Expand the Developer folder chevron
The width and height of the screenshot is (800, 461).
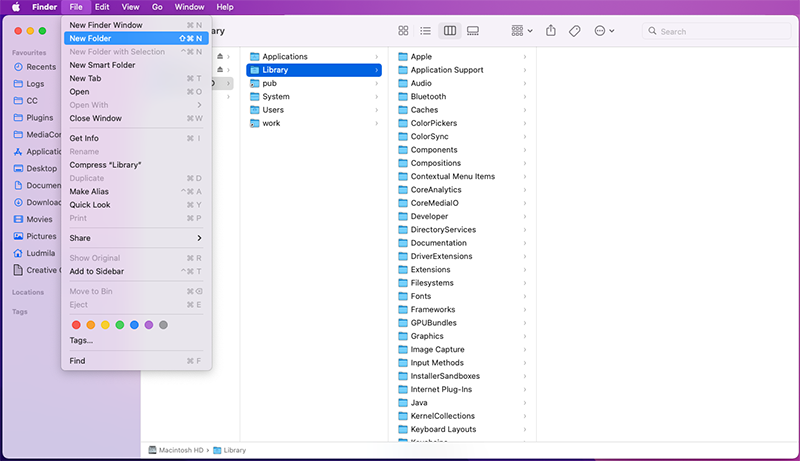pos(524,216)
